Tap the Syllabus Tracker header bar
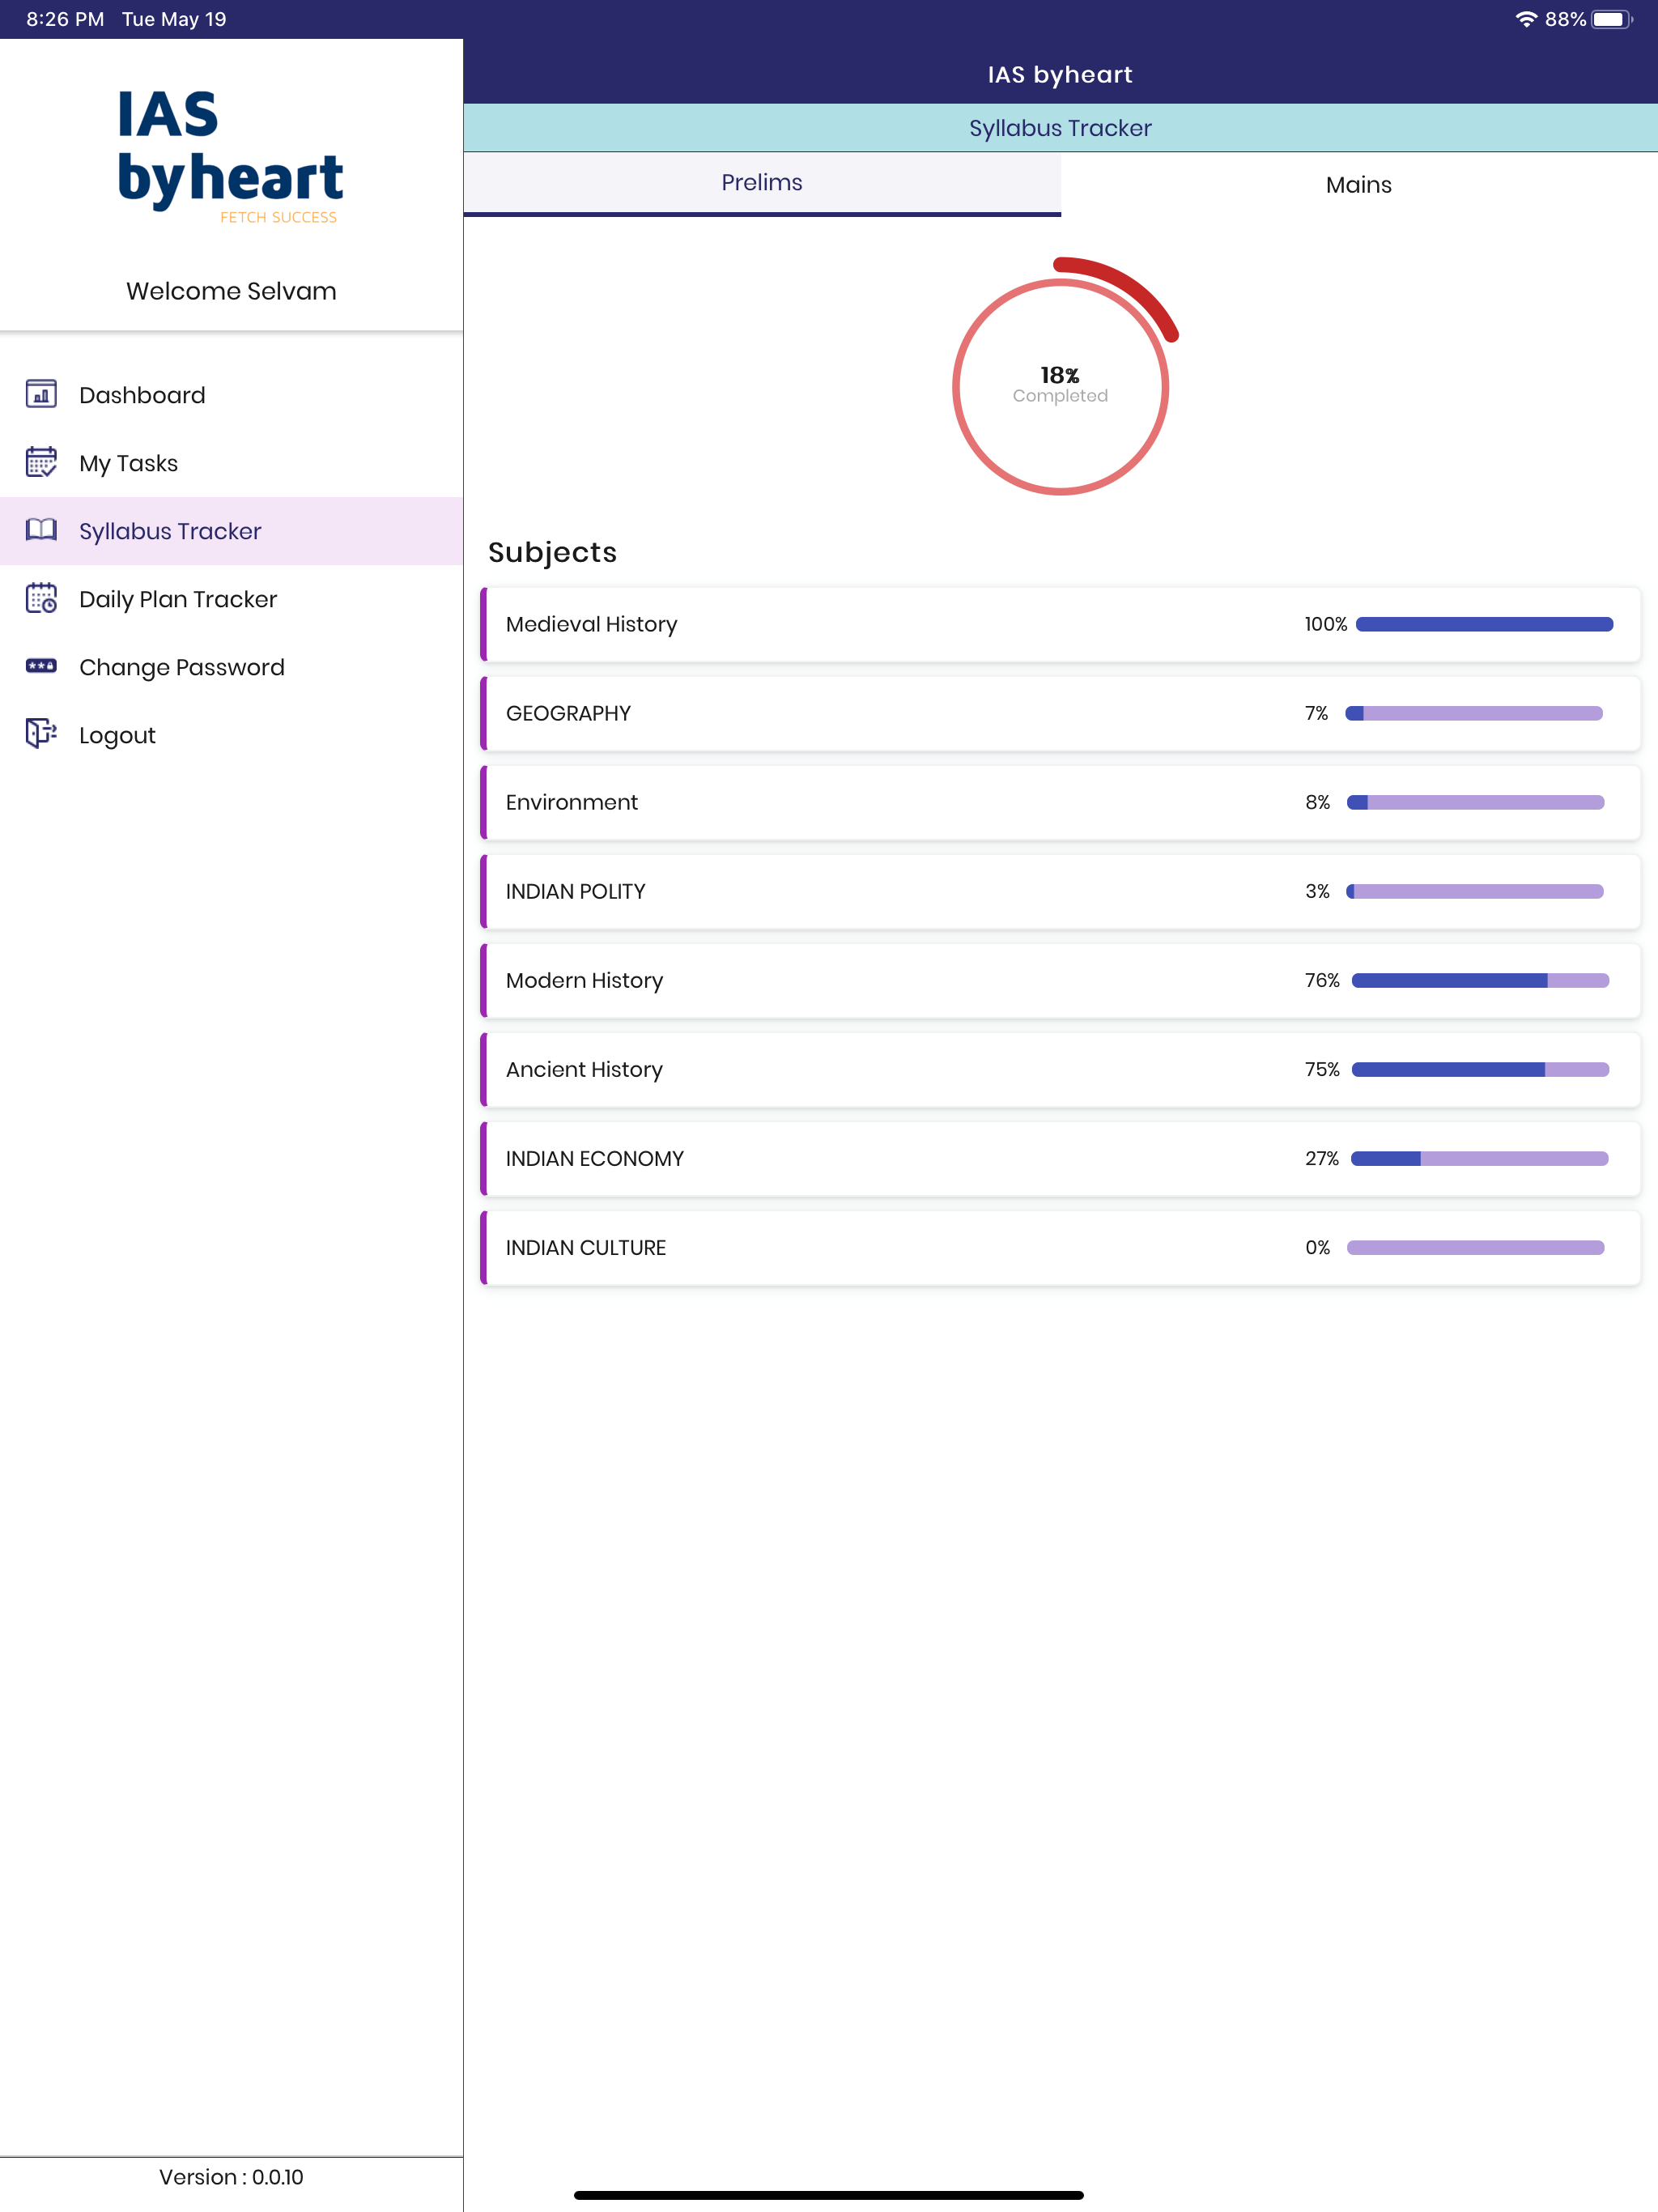 pyautogui.click(x=1060, y=128)
